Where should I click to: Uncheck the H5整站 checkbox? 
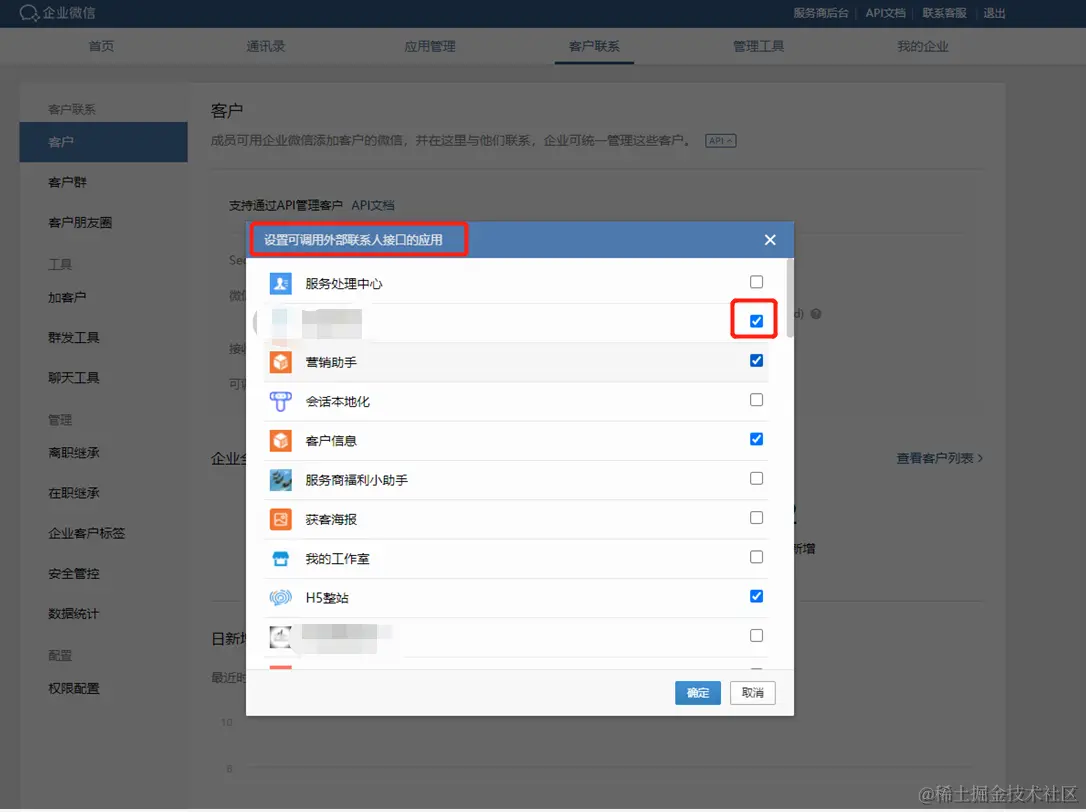(756, 597)
